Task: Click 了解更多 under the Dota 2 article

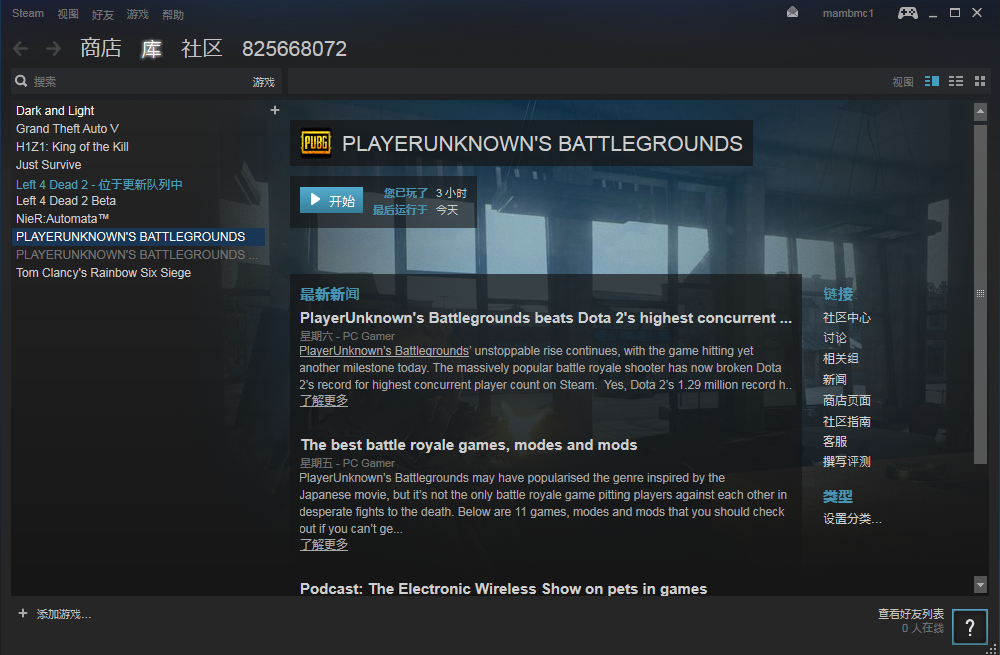Action: tap(324, 401)
